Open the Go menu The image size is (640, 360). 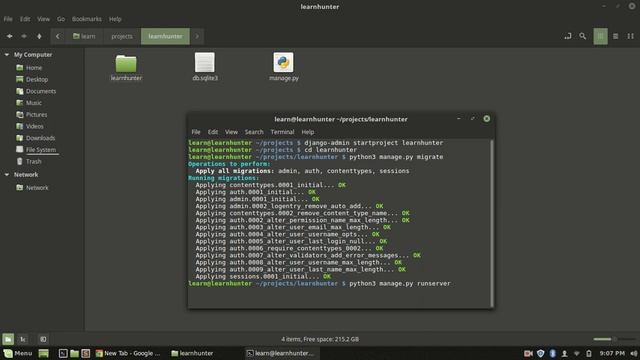pyautogui.click(x=61, y=19)
